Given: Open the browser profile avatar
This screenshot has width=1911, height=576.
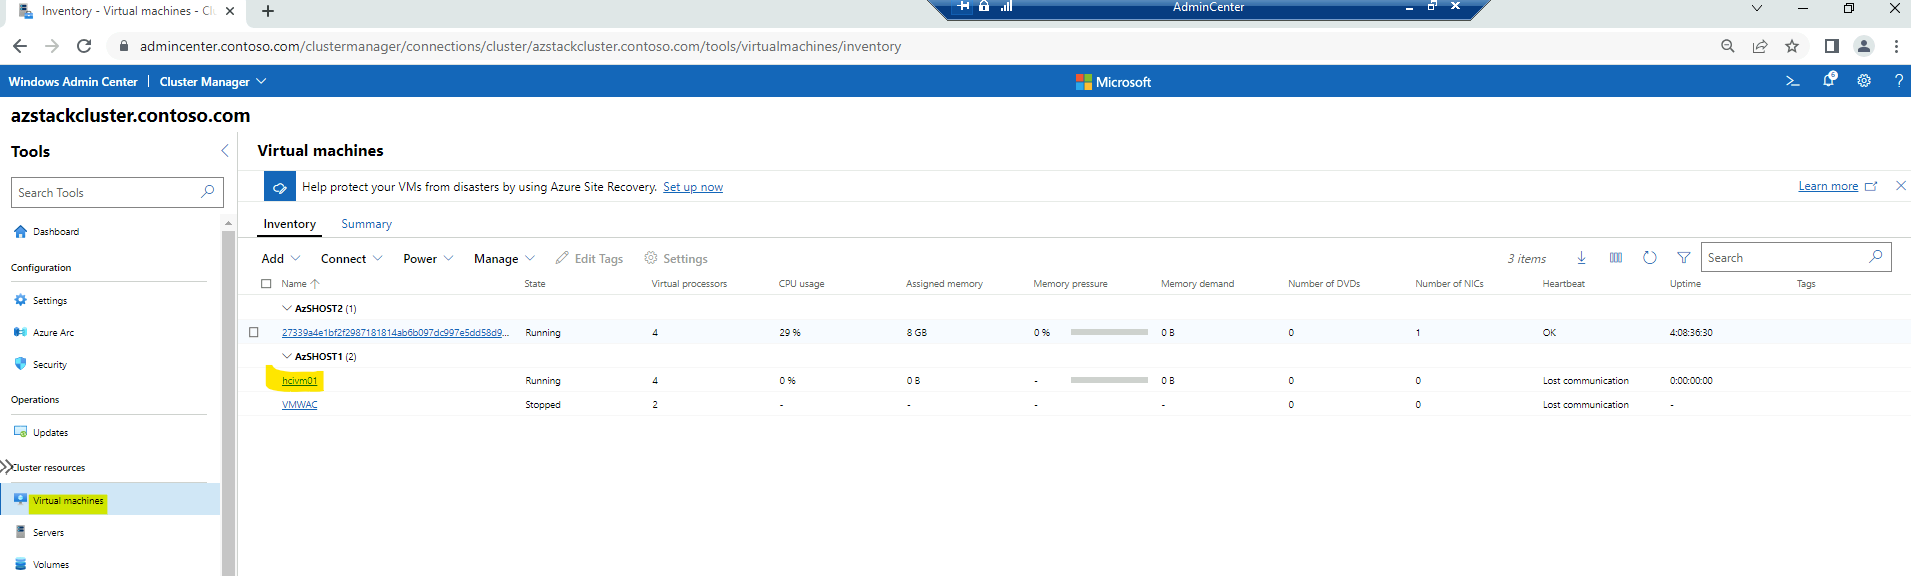Looking at the screenshot, I should coord(1864,46).
